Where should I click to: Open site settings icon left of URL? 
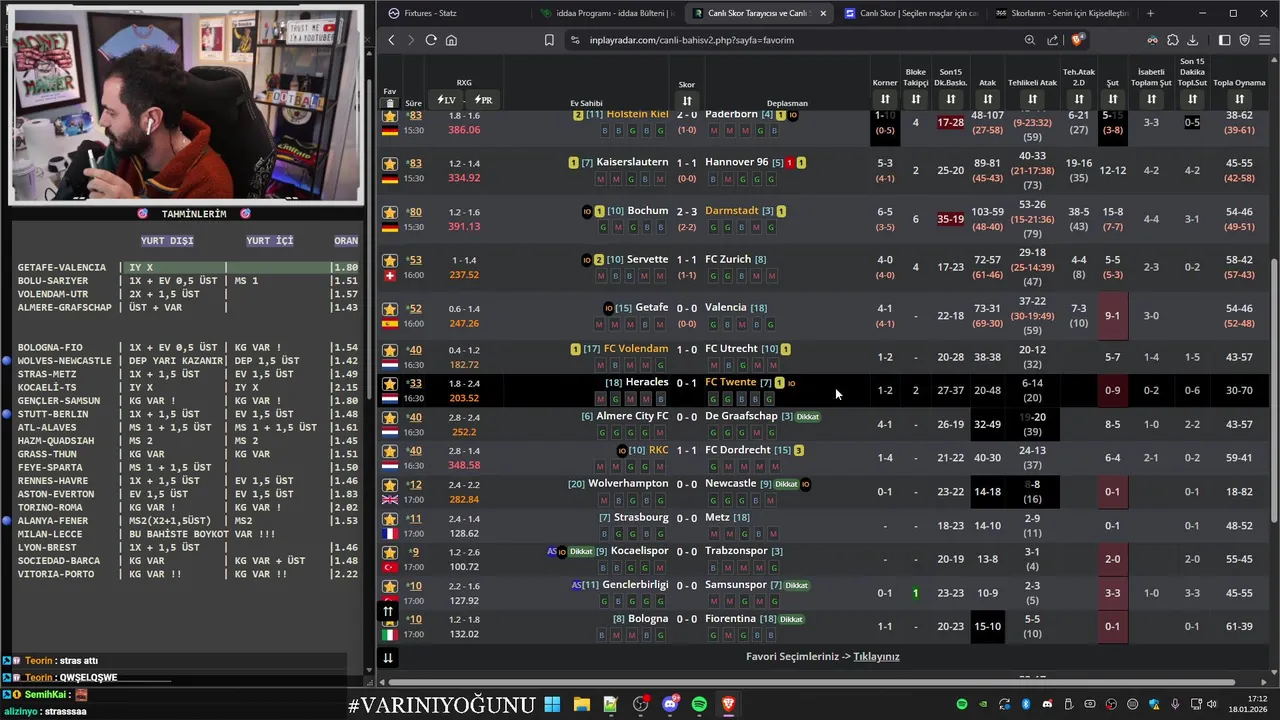[574, 40]
